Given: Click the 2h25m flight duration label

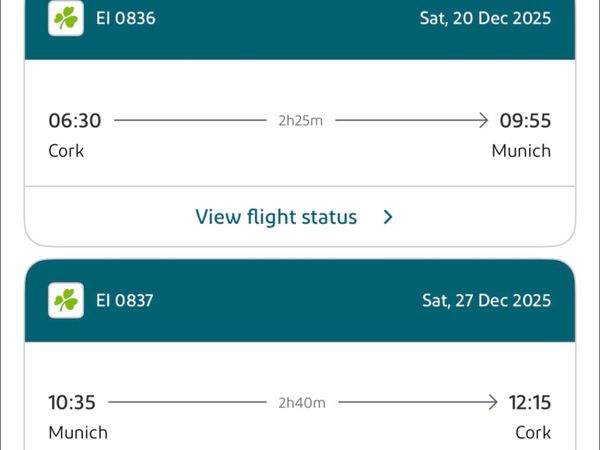Looking at the screenshot, I should point(300,121).
